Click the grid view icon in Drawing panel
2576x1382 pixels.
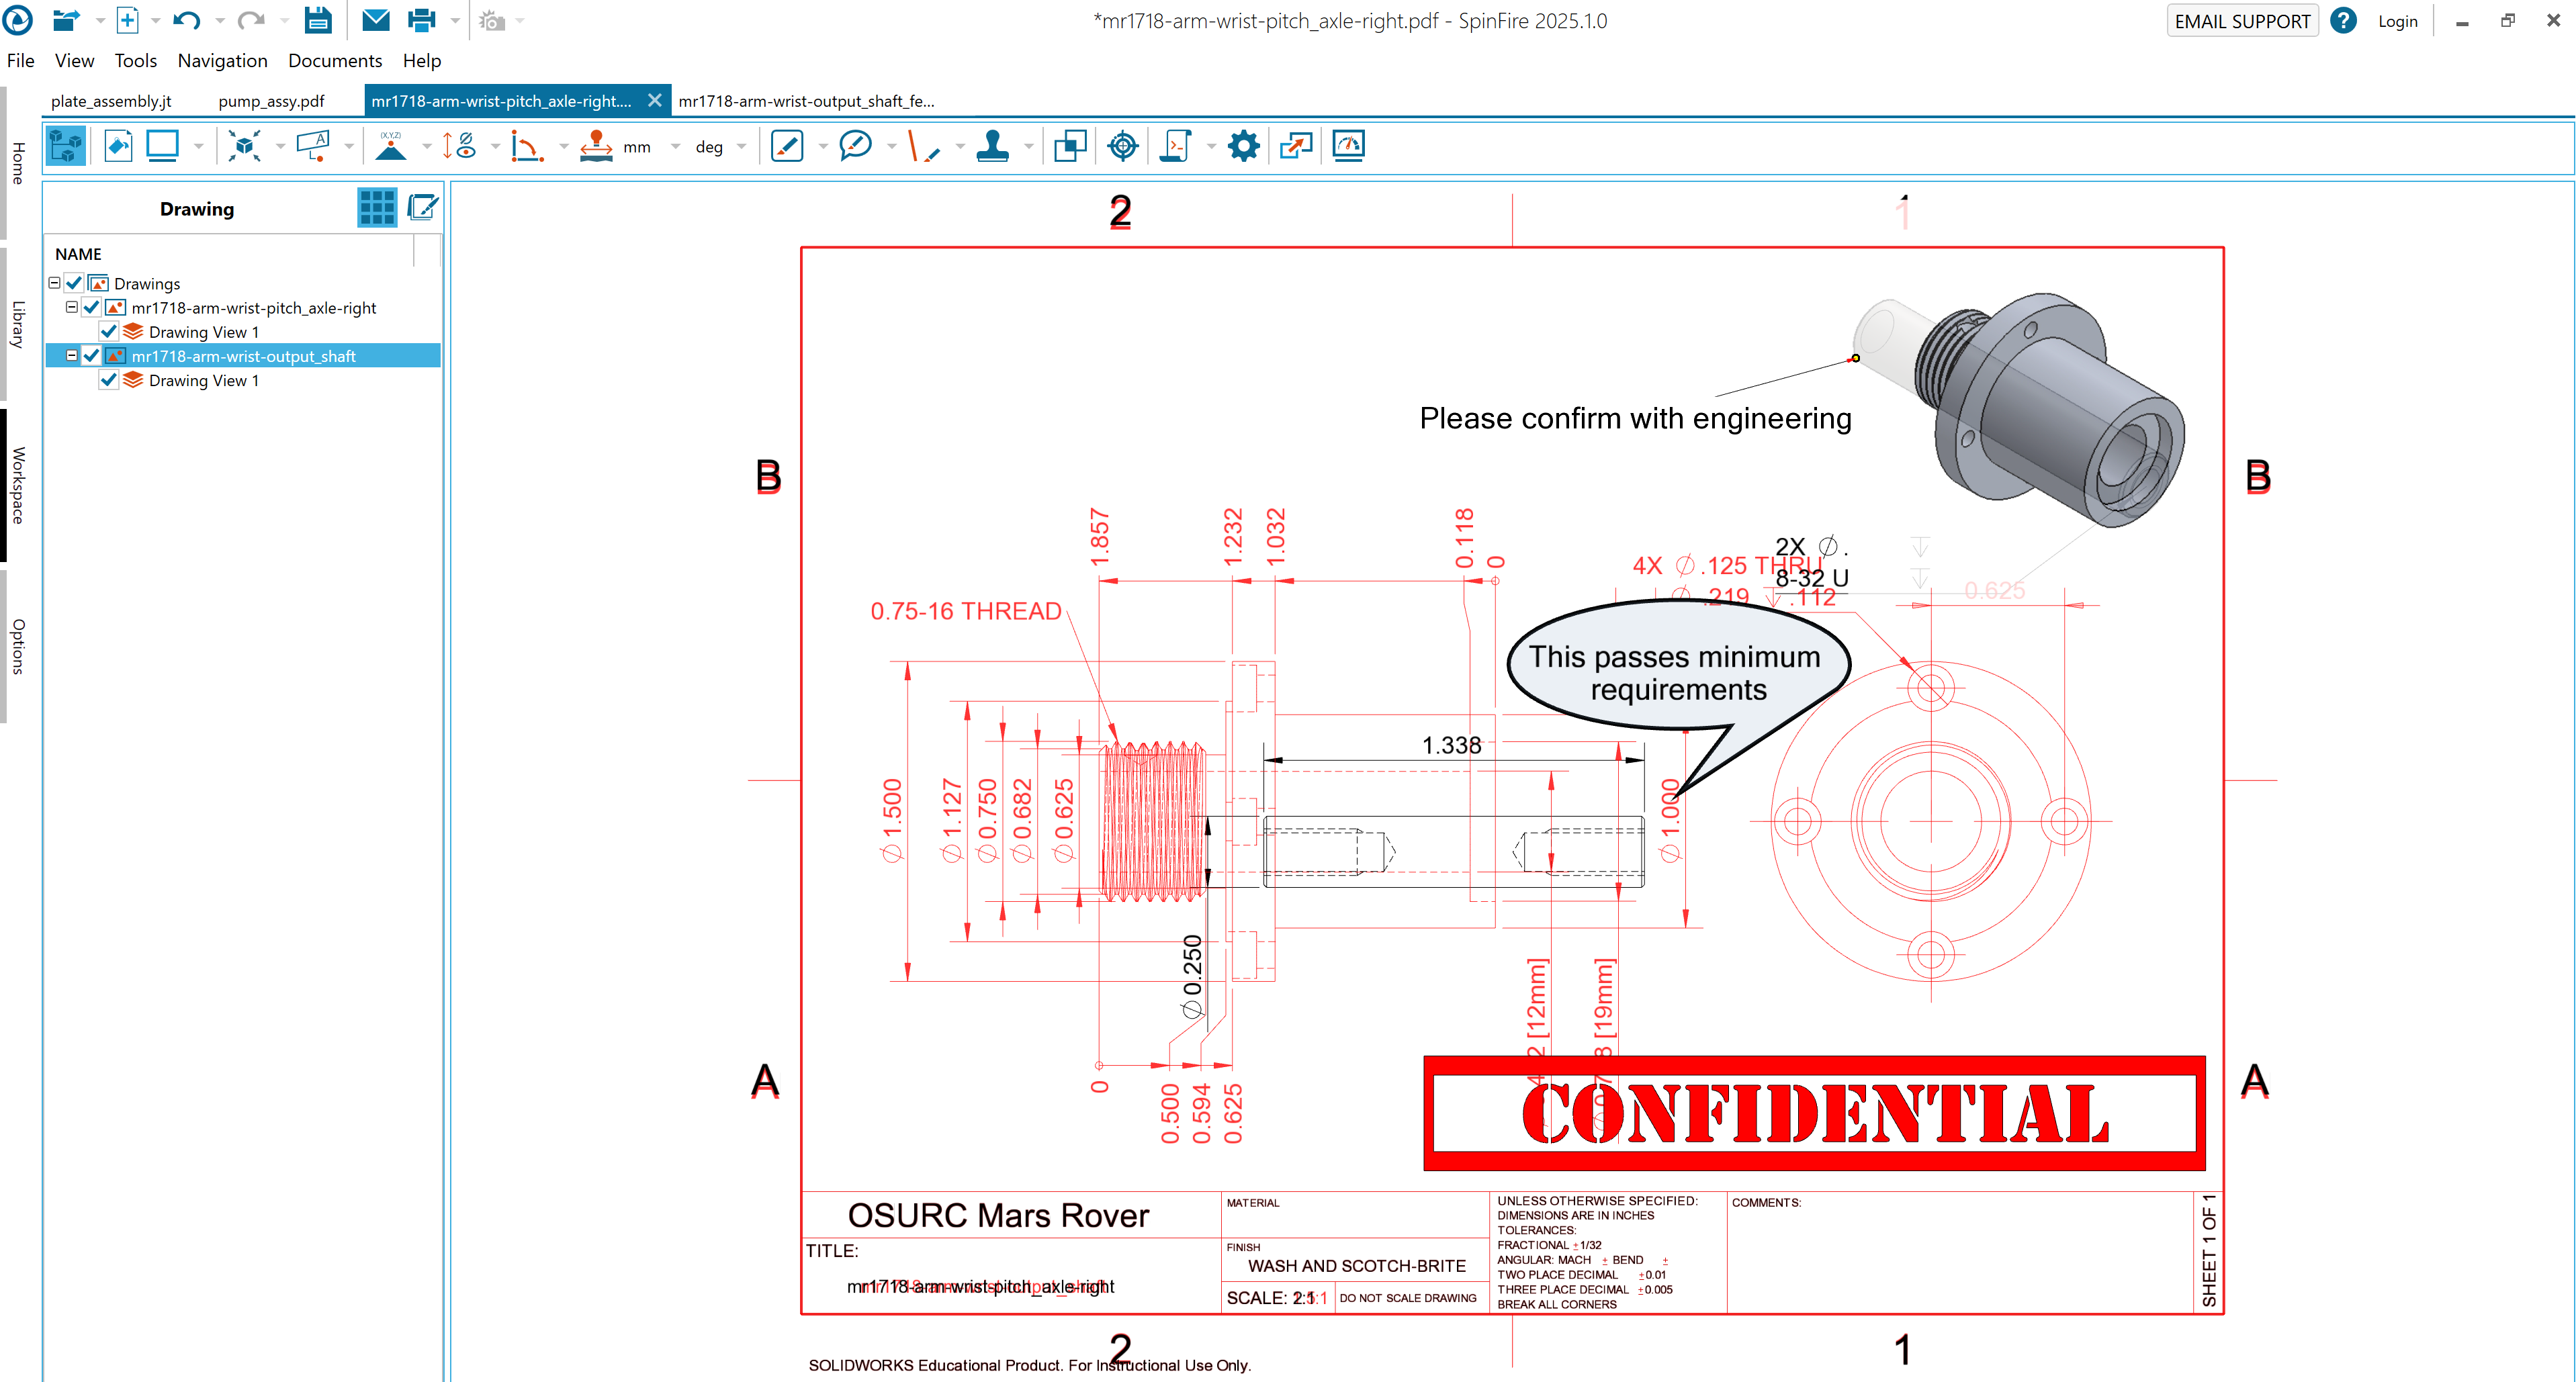tap(377, 208)
